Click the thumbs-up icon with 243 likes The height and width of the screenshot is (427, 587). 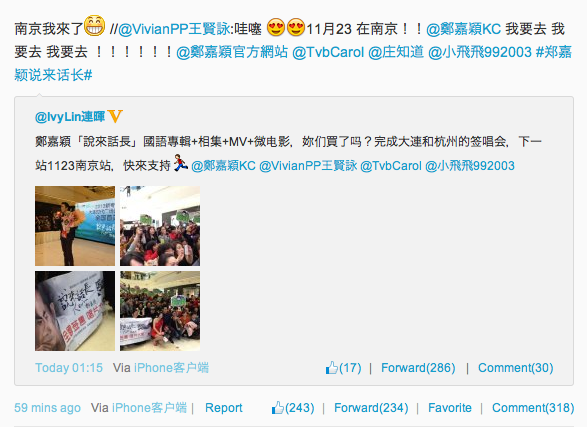point(278,407)
